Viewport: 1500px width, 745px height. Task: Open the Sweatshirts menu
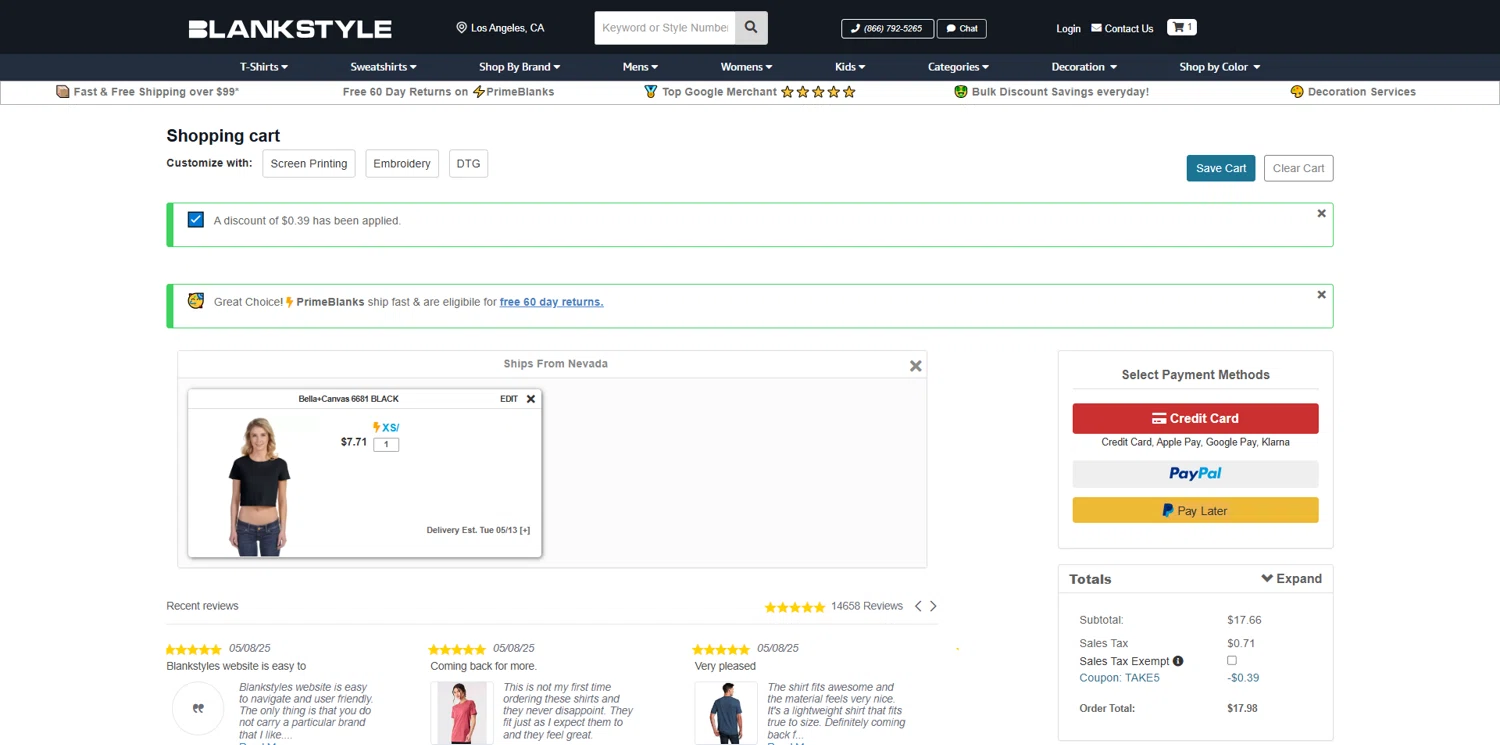click(383, 67)
